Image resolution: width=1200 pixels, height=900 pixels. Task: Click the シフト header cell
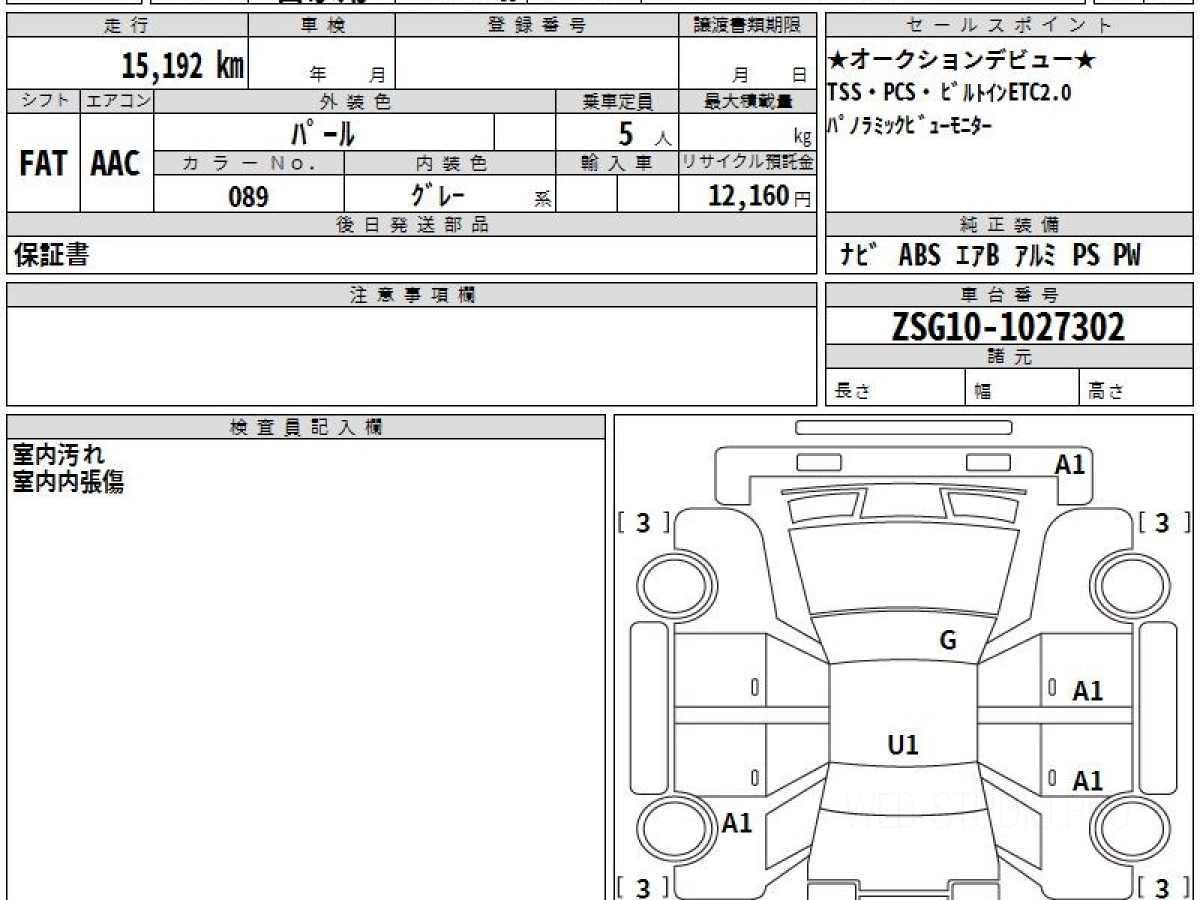coord(43,101)
